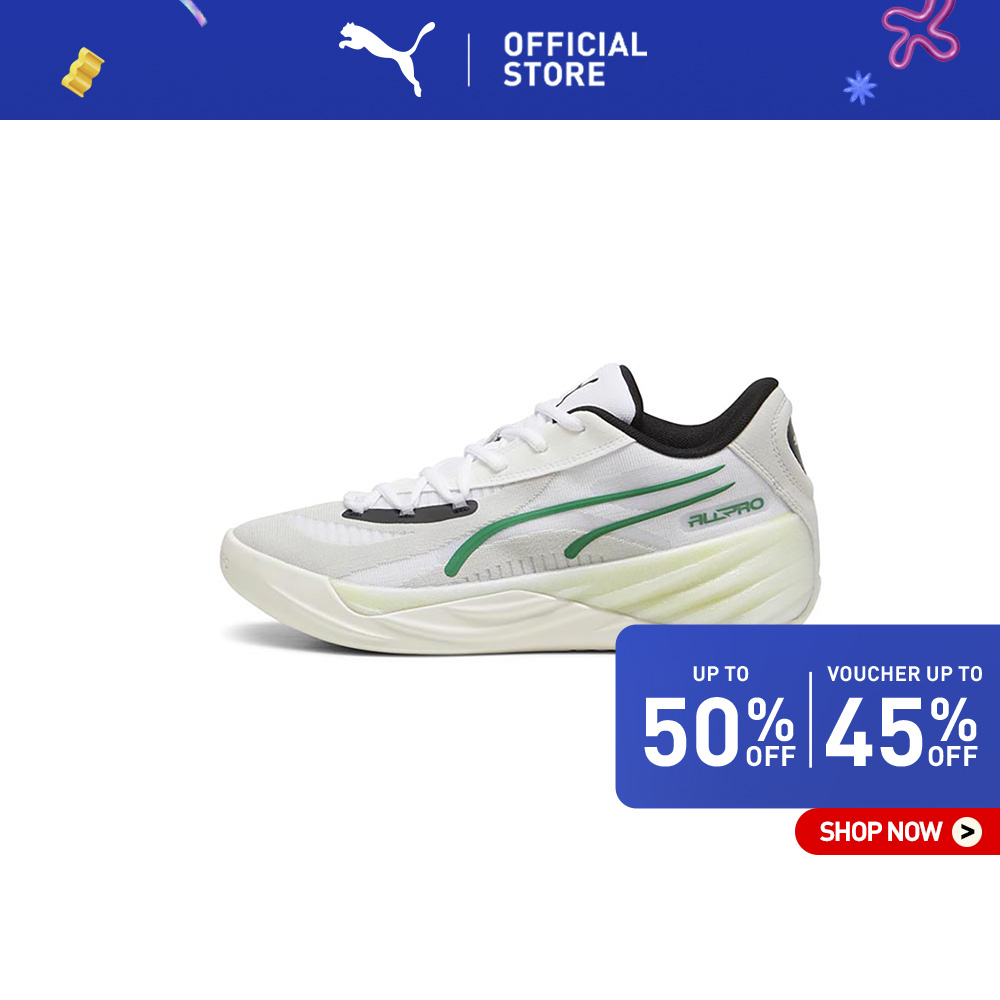
Task: Click the UP TO label
Action: (721, 674)
